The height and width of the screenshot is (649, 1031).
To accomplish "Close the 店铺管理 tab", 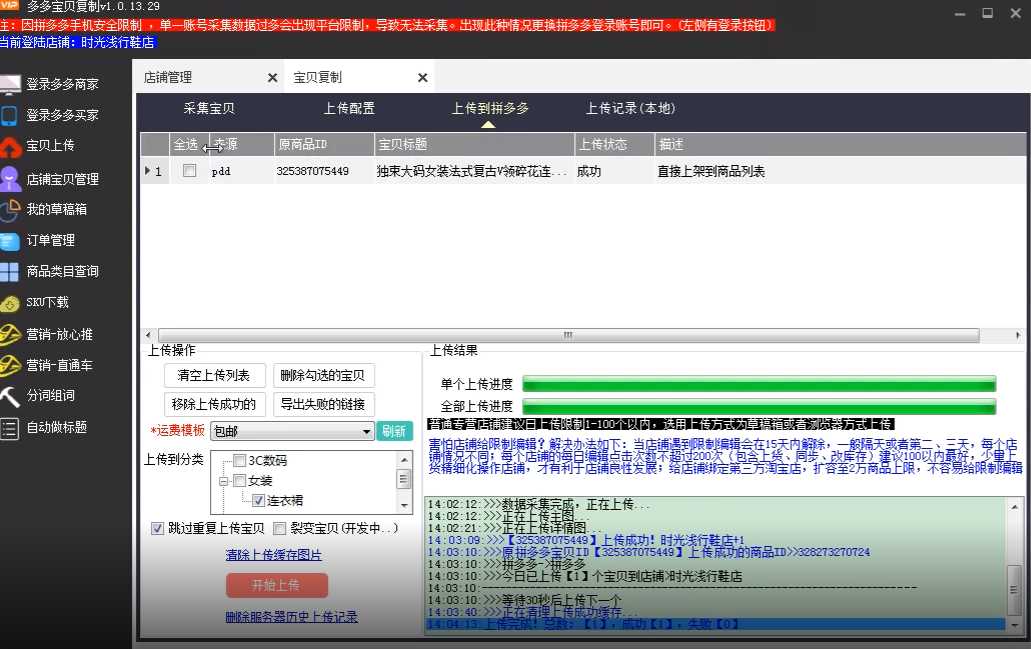I will click(272, 78).
